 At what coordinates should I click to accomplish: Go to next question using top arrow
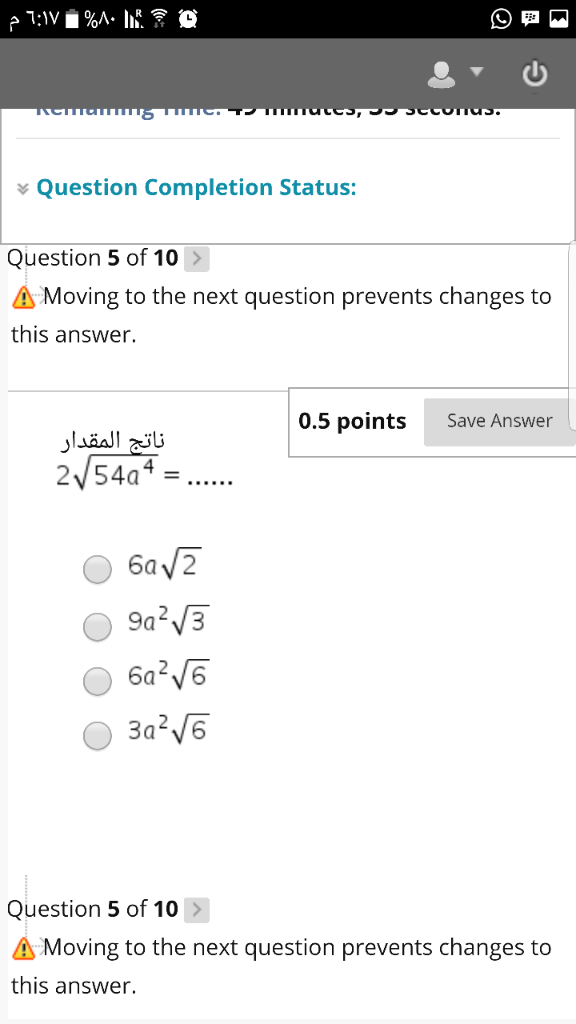(197, 259)
